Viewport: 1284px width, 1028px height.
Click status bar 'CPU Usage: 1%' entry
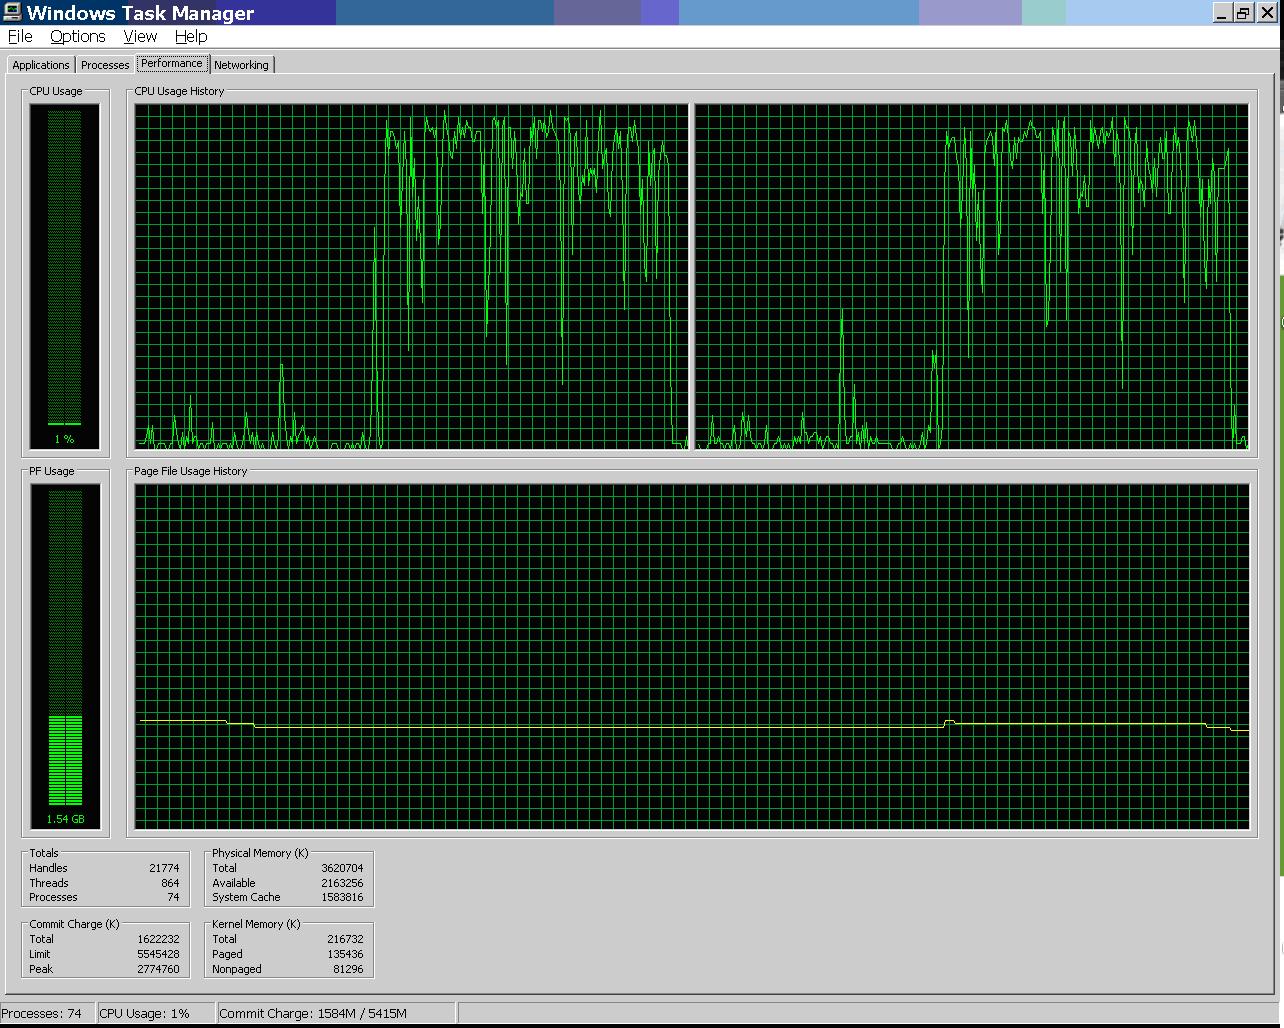(156, 1013)
